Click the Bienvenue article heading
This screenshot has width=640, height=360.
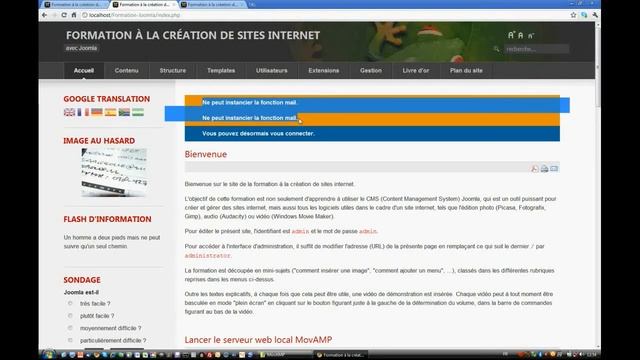pyautogui.click(x=206, y=154)
